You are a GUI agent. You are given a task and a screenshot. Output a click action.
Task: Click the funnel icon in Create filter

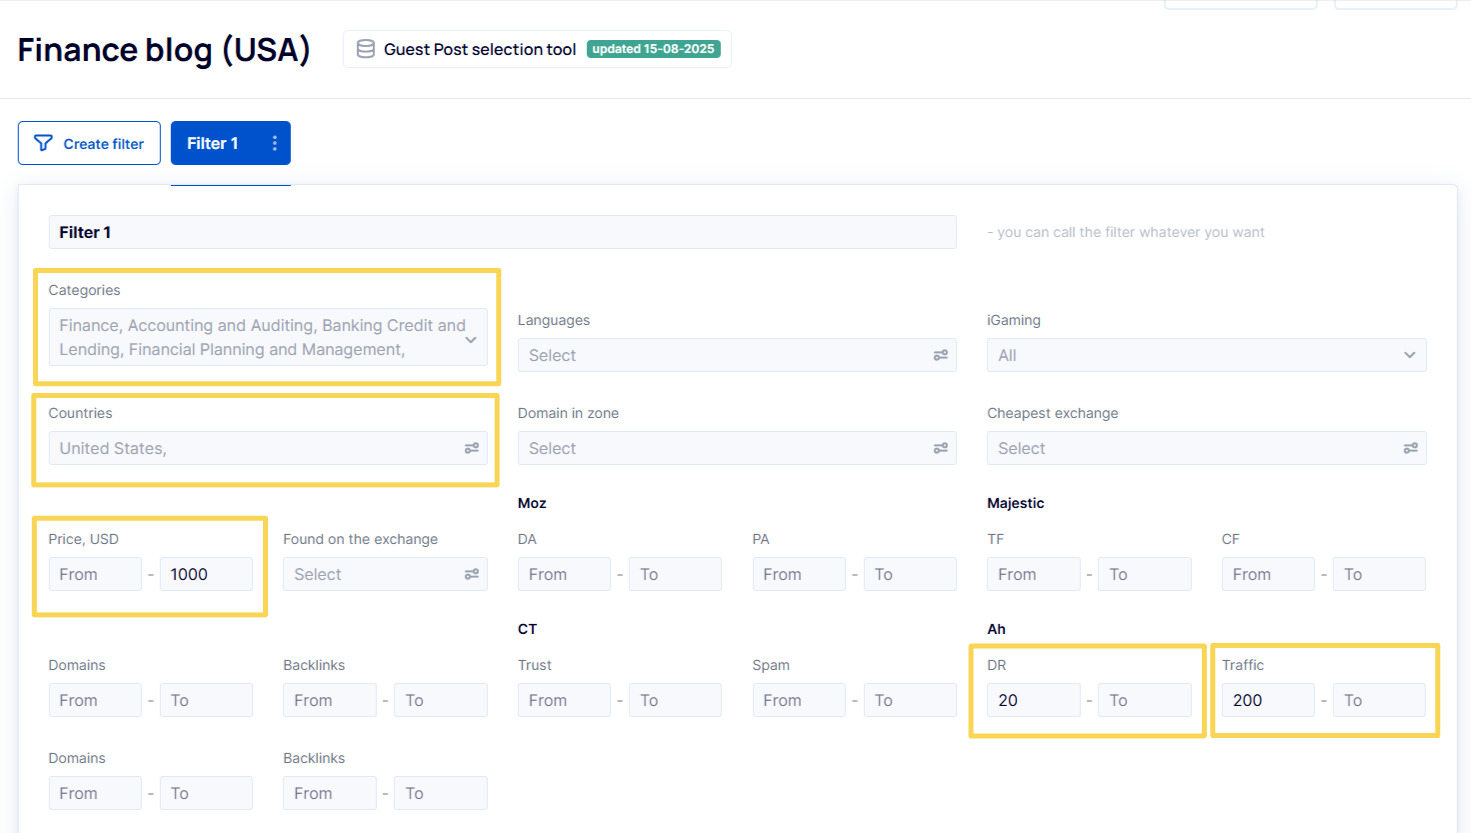point(43,143)
